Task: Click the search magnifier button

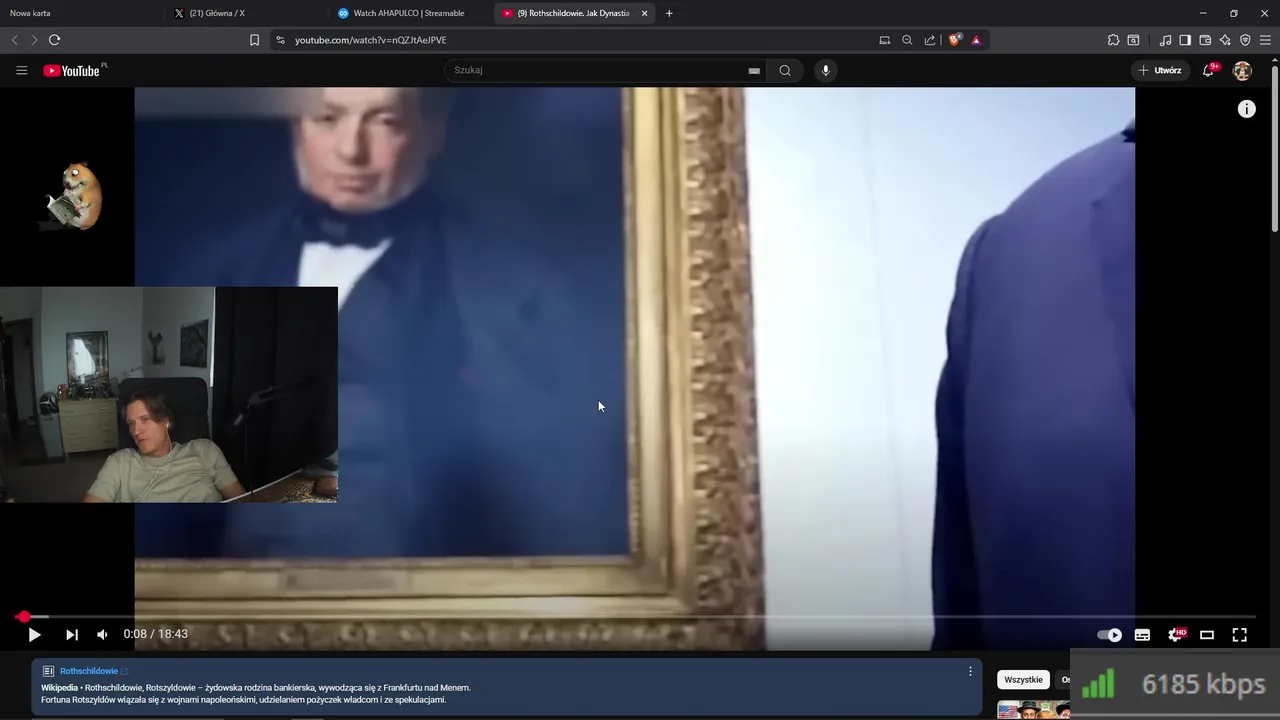Action: tap(785, 70)
